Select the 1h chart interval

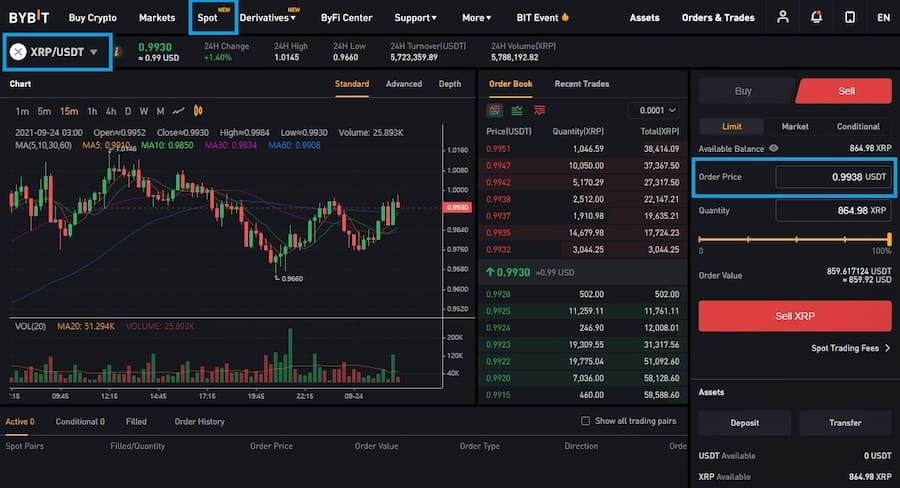[x=92, y=111]
